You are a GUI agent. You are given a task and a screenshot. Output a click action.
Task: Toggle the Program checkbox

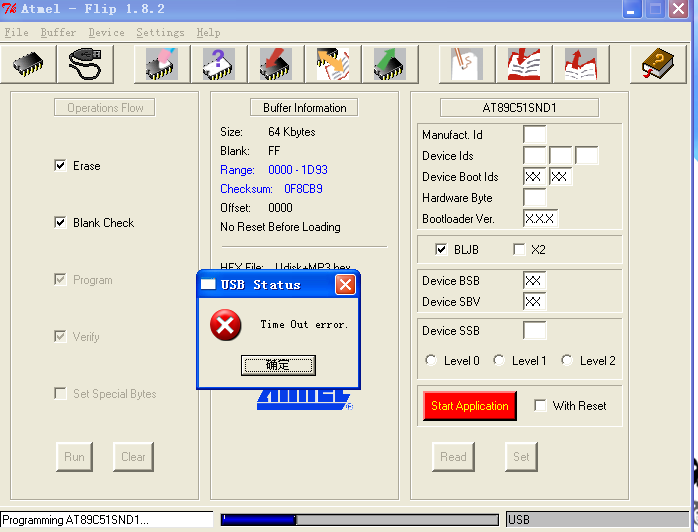(x=60, y=280)
